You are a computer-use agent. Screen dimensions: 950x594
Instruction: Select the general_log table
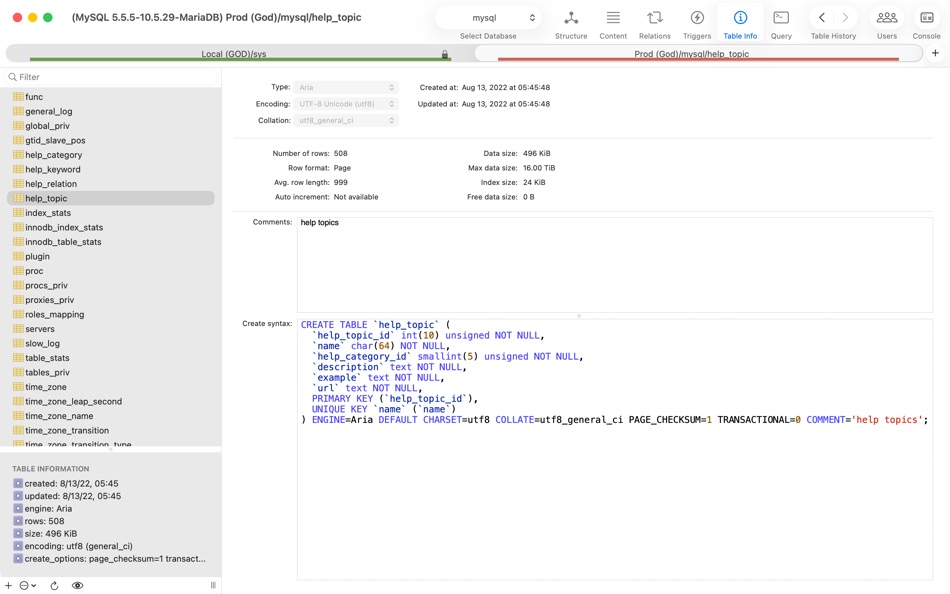110,111
